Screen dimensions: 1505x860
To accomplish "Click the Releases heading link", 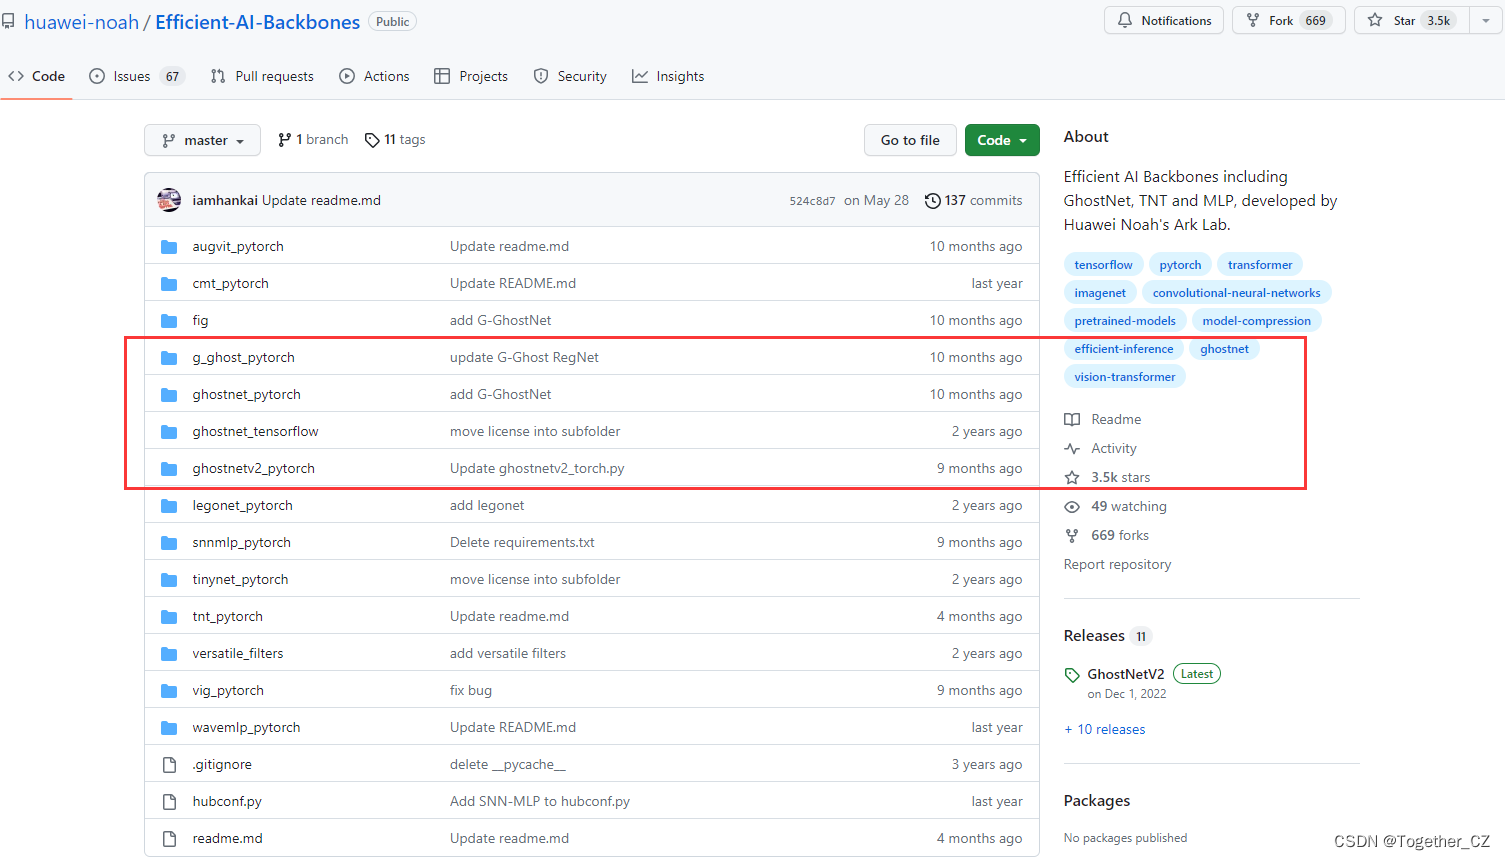I will click(1094, 636).
